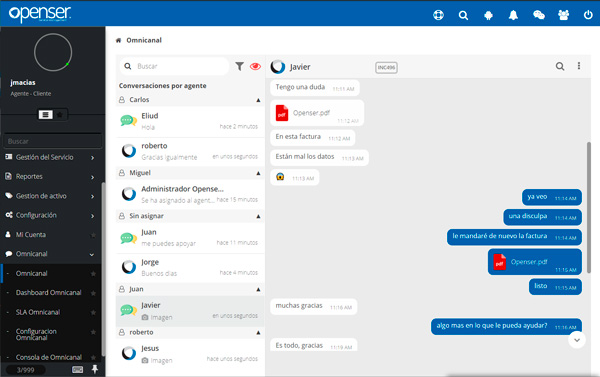Screen dimensions: 600x377
Task: Collapse the Miguel agent group
Action: coord(258,173)
